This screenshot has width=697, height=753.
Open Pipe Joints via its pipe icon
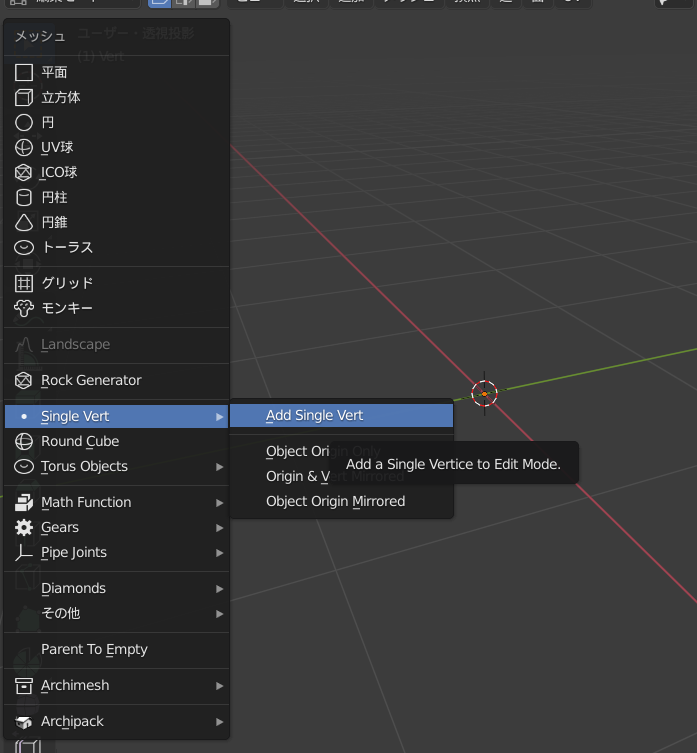pos(24,552)
